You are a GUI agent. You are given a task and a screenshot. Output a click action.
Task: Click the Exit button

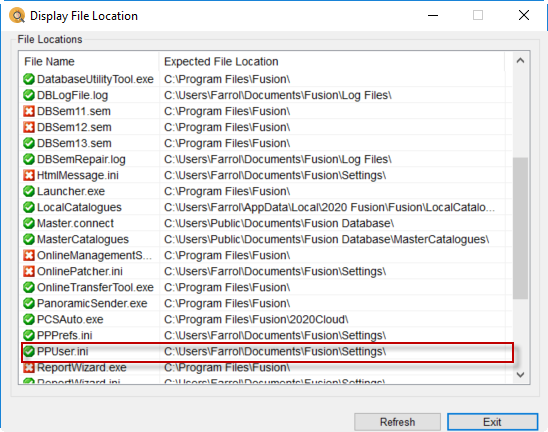tap(492, 422)
